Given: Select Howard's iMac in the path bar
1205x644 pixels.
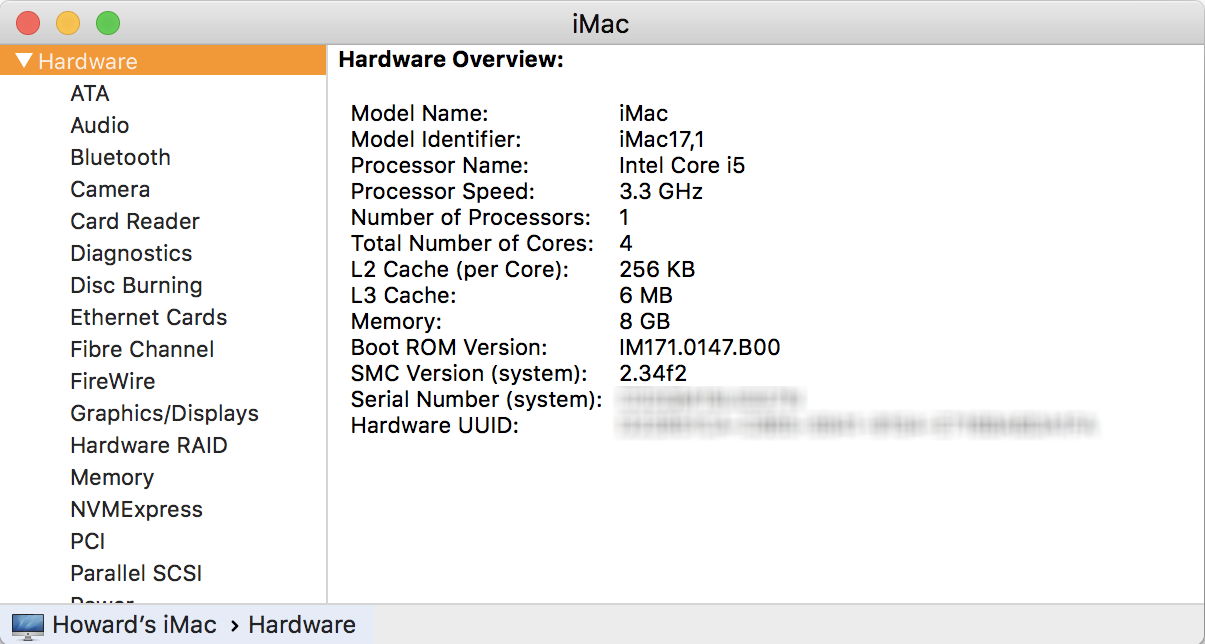Looking at the screenshot, I should [134, 625].
